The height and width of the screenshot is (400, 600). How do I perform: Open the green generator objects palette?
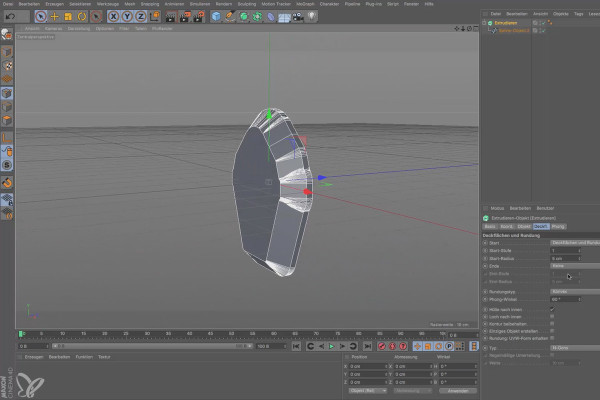pyautogui.click(x=244, y=16)
